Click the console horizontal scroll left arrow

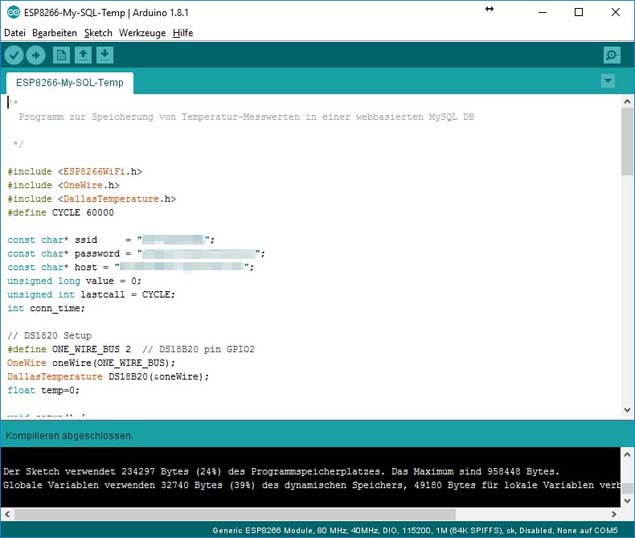pyautogui.click(x=7, y=515)
